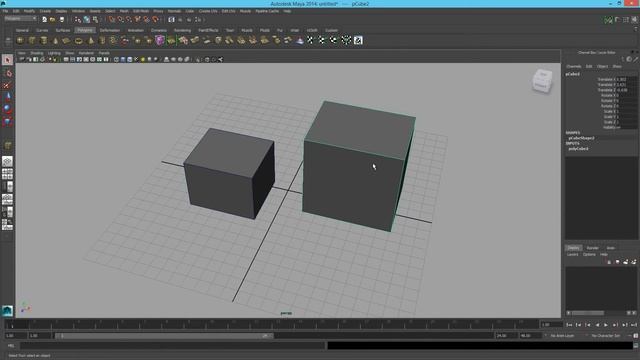Open Channels menu in Channel Box

coord(573,66)
